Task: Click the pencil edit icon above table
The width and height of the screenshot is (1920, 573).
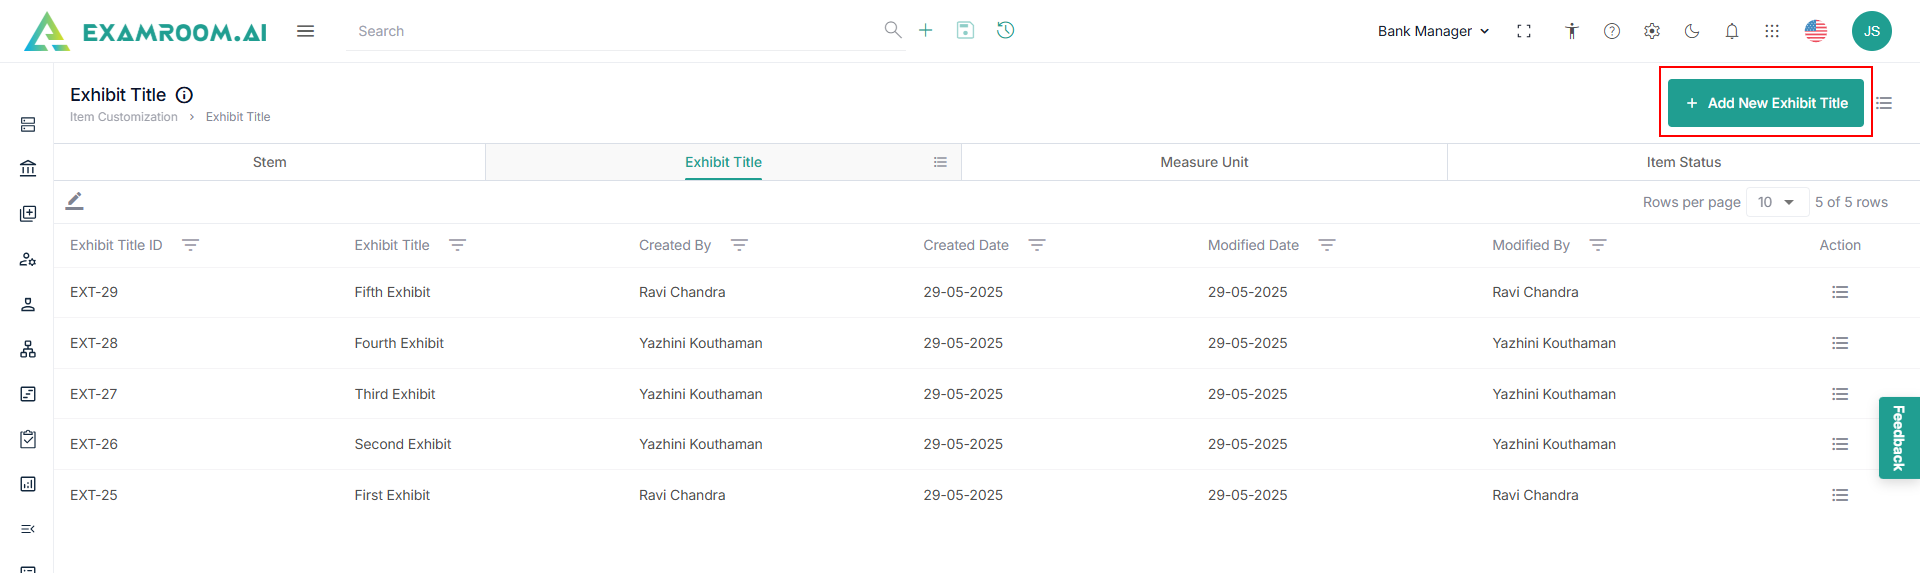Action: tap(75, 201)
